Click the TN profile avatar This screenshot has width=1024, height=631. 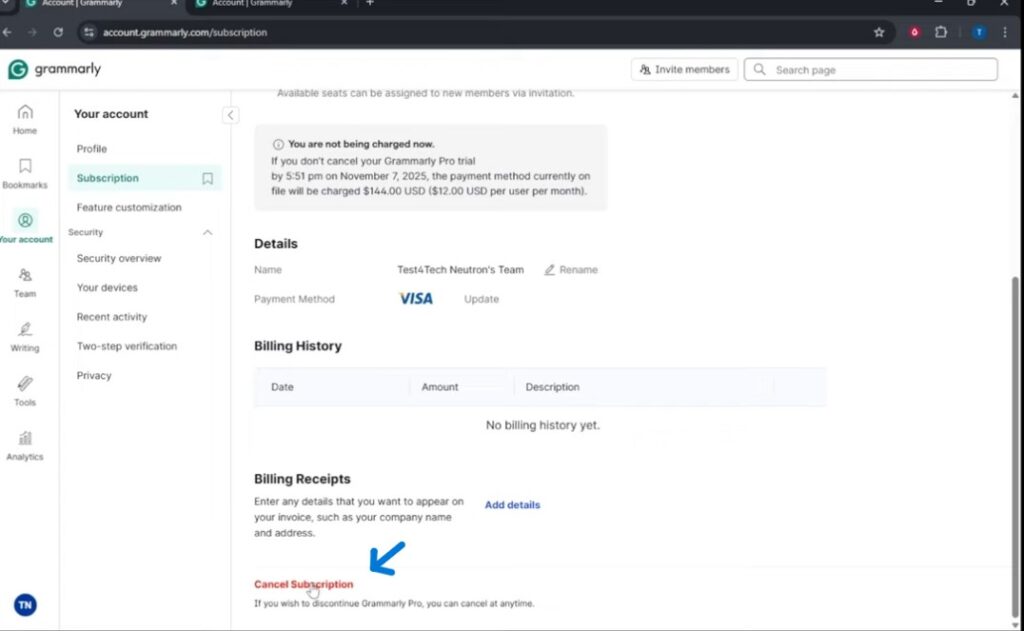(25, 605)
